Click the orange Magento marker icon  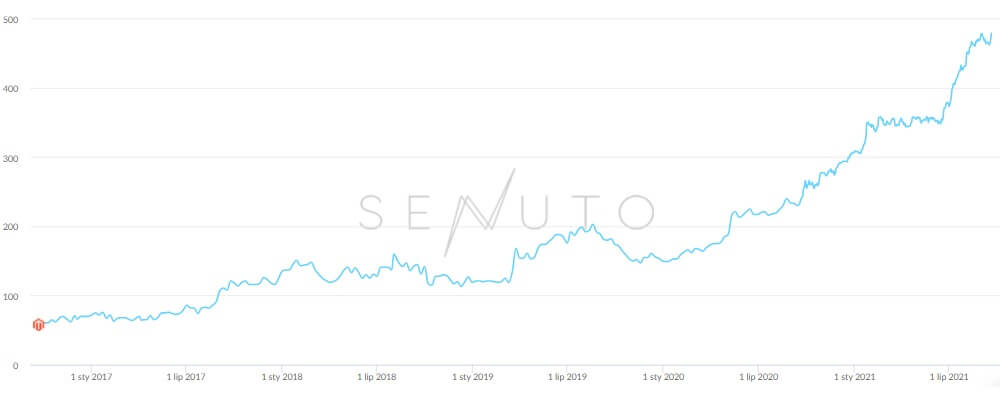coord(38,325)
